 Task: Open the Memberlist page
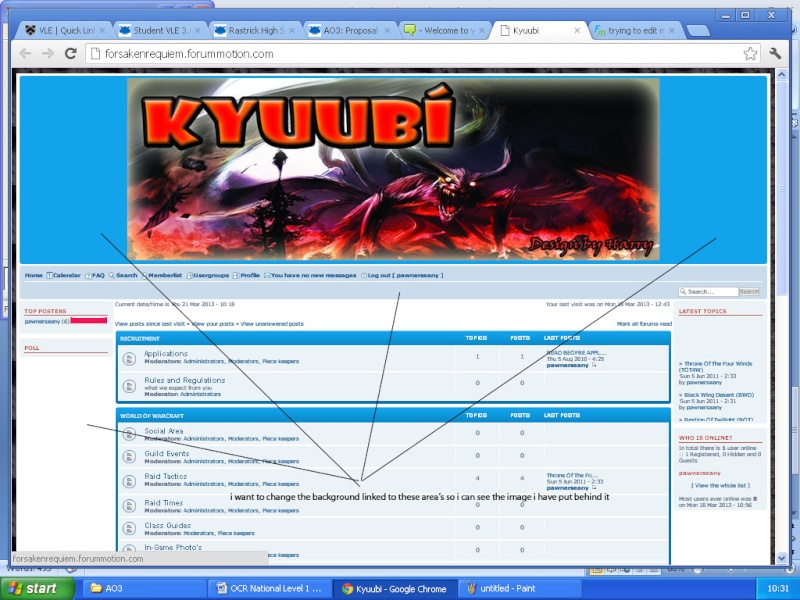tap(162, 276)
